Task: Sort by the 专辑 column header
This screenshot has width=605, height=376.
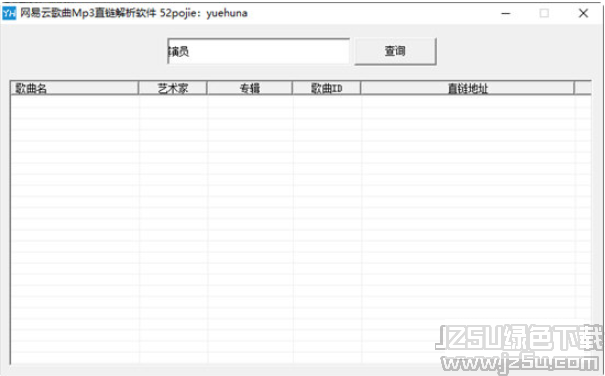Action: pos(250,88)
